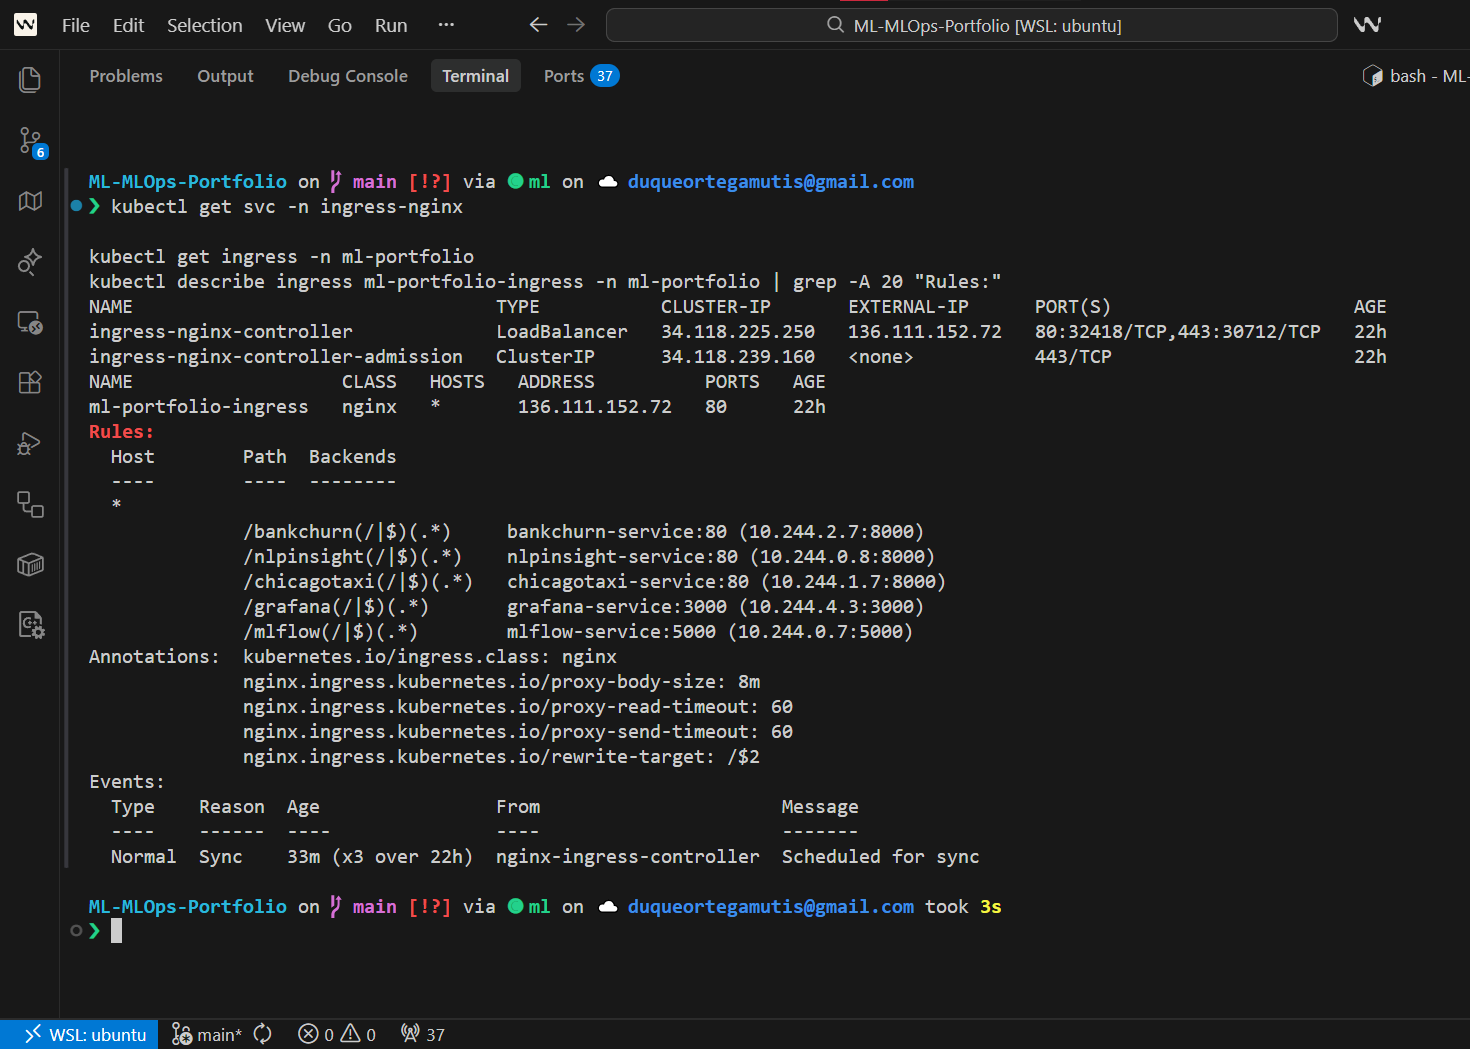Viewport: 1470px width, 1049px height.
Task: Open the Explorer files view
Action: (x=30, y=80)
